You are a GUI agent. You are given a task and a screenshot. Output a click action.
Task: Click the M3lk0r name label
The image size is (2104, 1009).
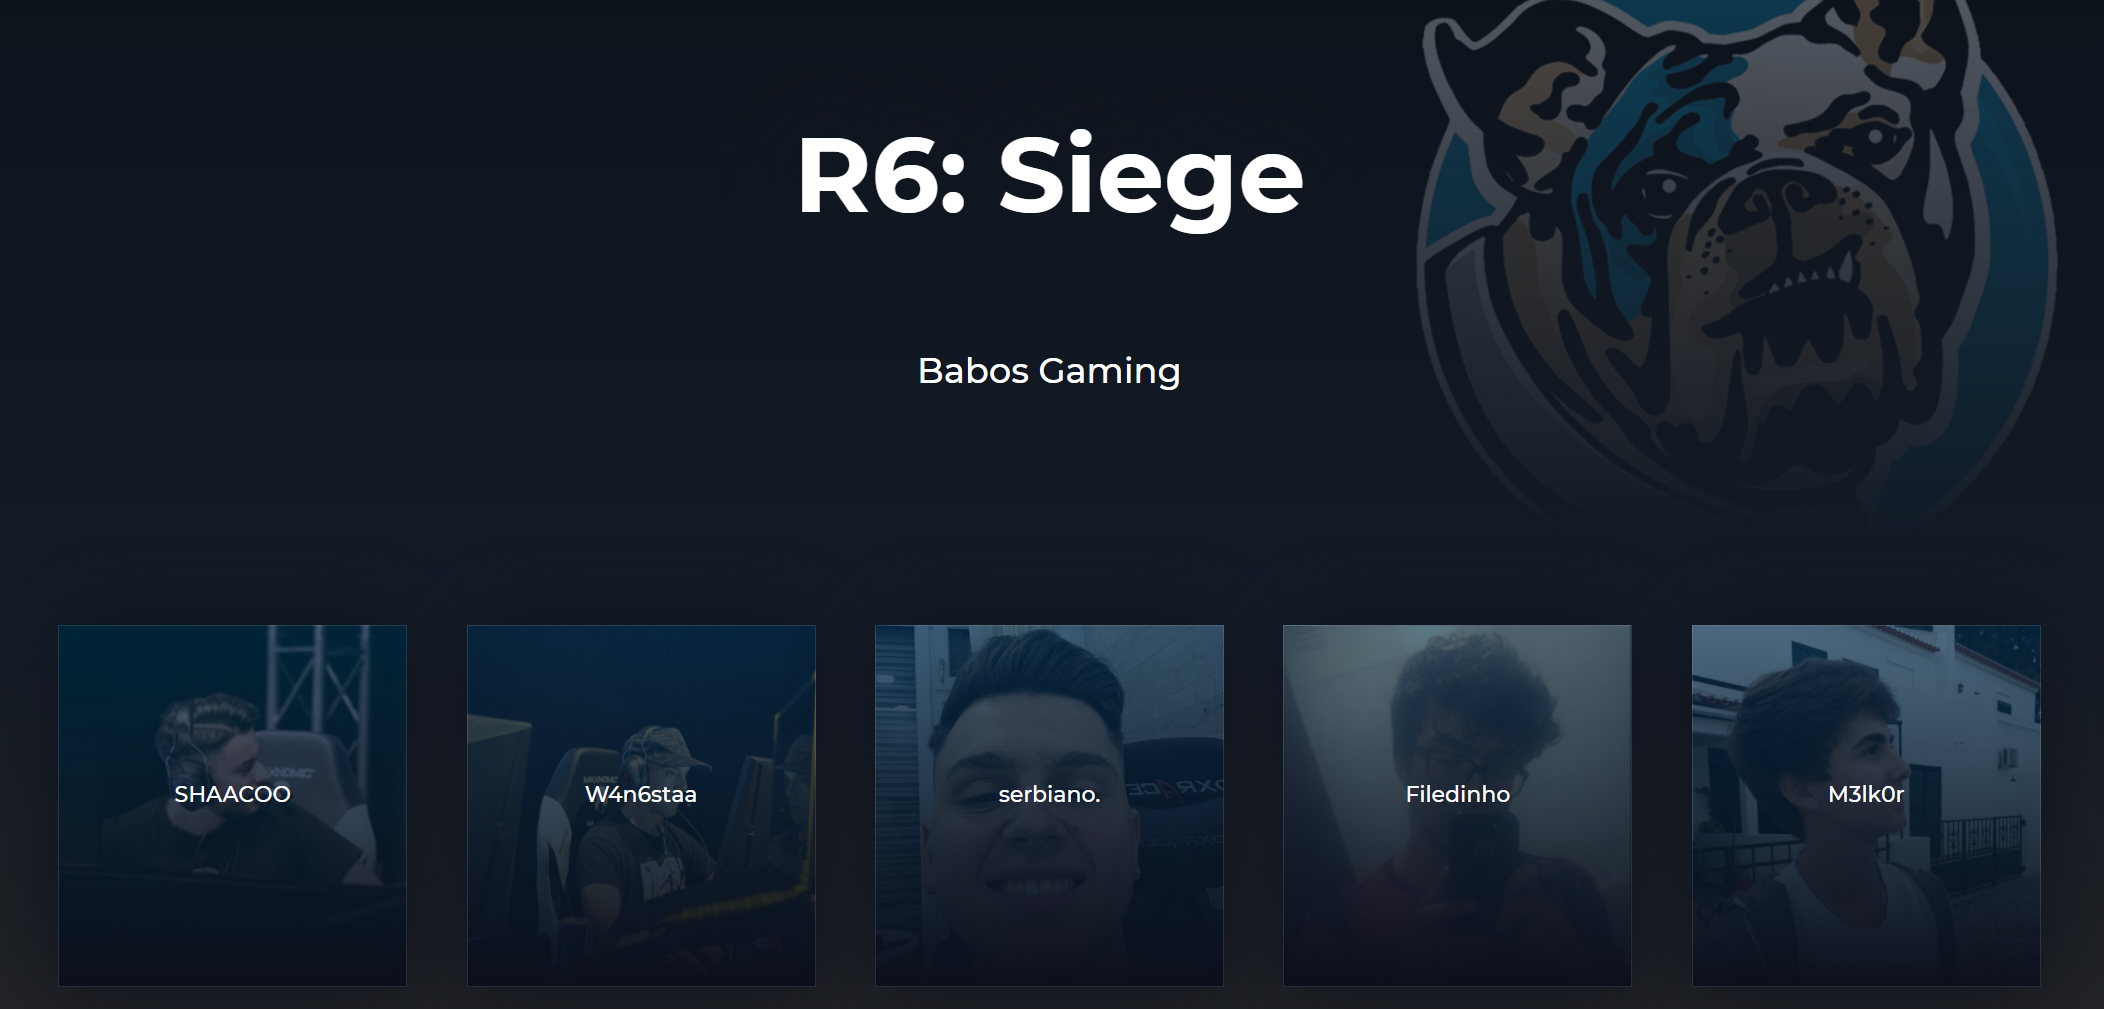pos(1866,794)
